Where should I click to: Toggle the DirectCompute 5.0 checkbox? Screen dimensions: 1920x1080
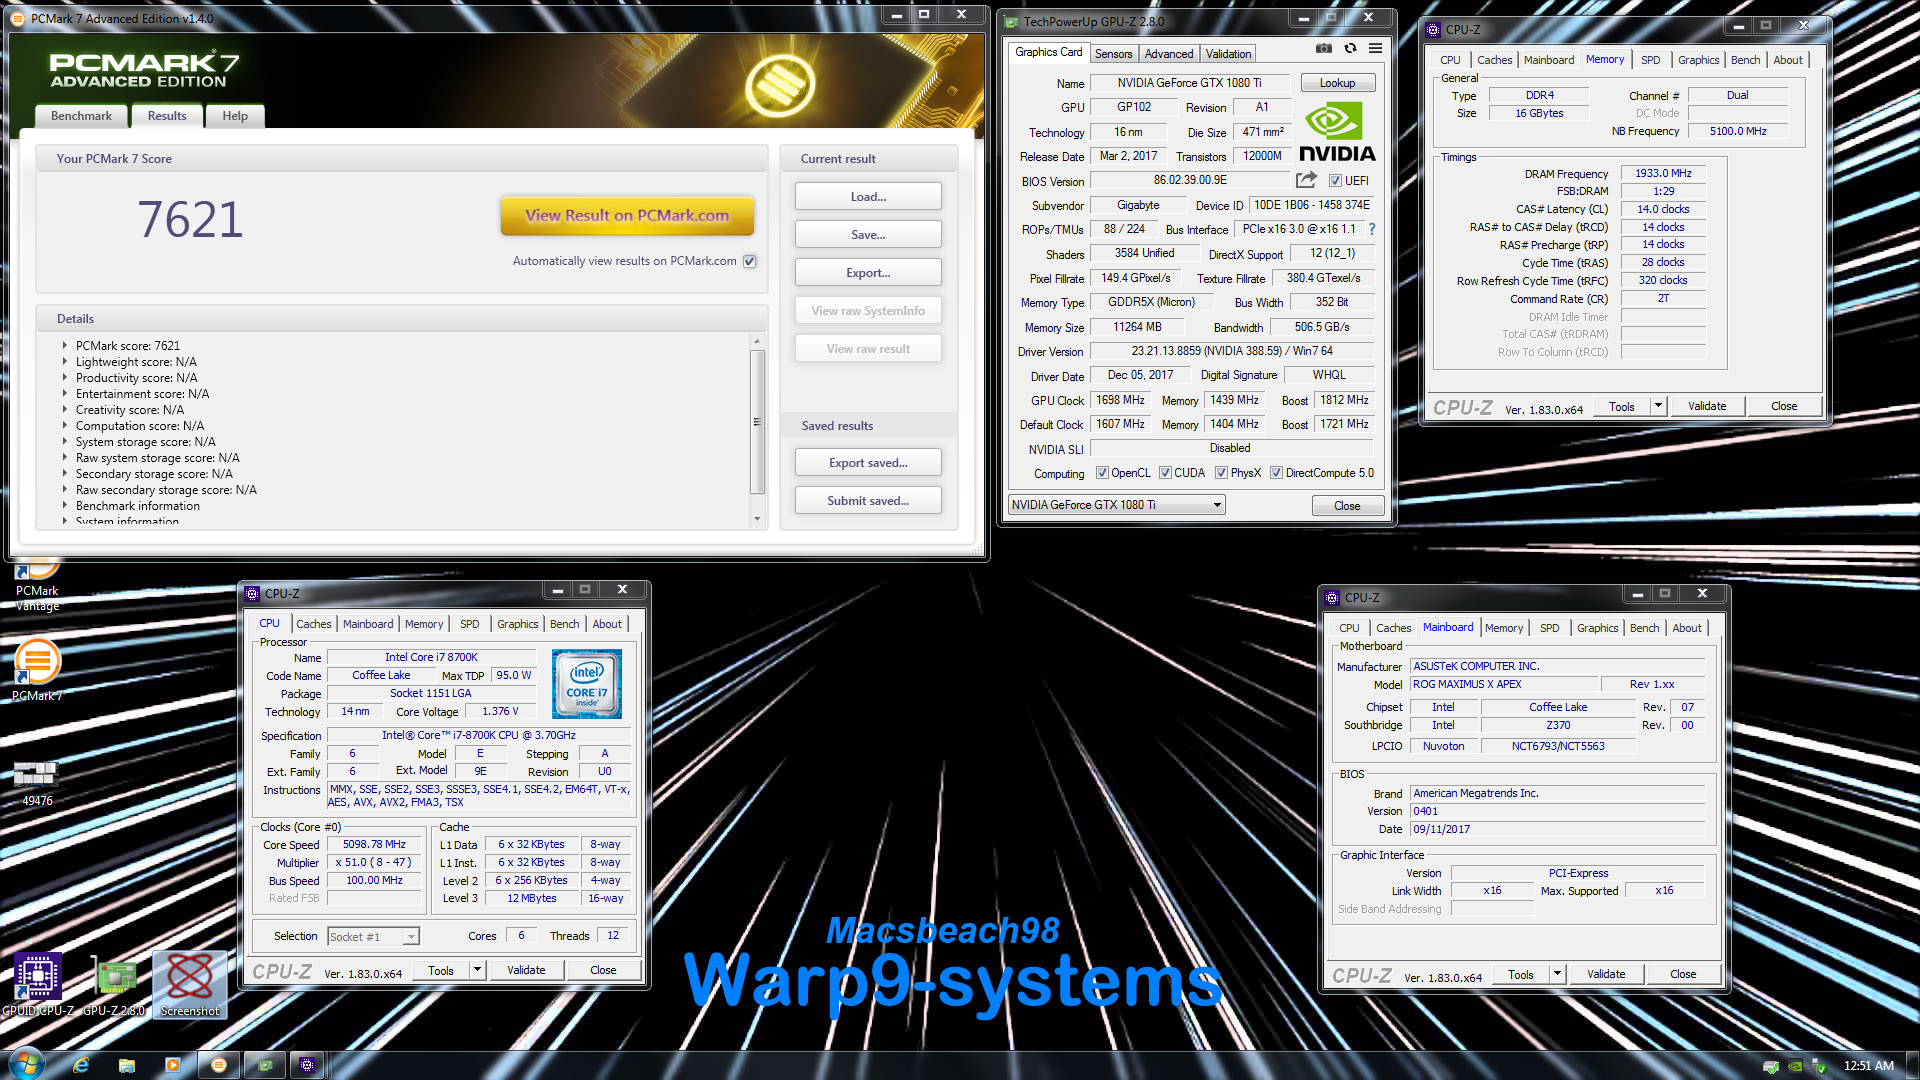tap(1276, 473)
